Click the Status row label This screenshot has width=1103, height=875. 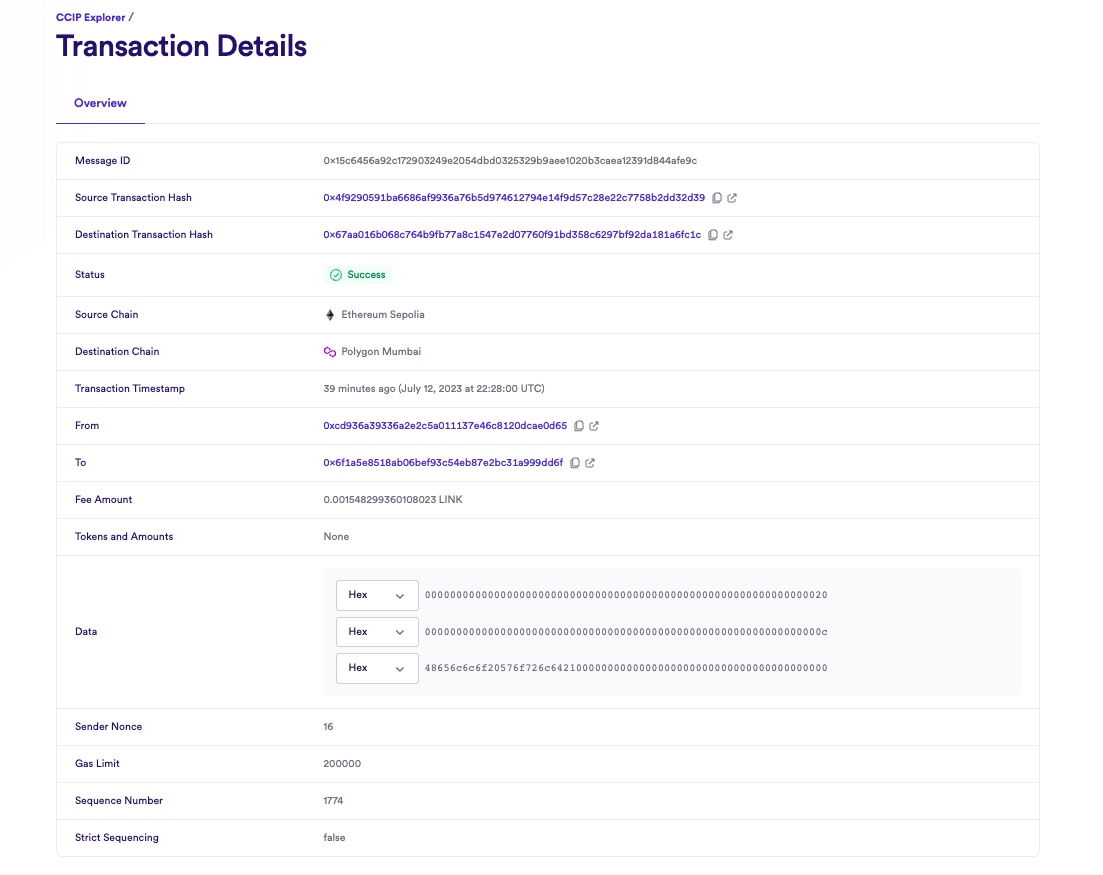tap(90, 275)
